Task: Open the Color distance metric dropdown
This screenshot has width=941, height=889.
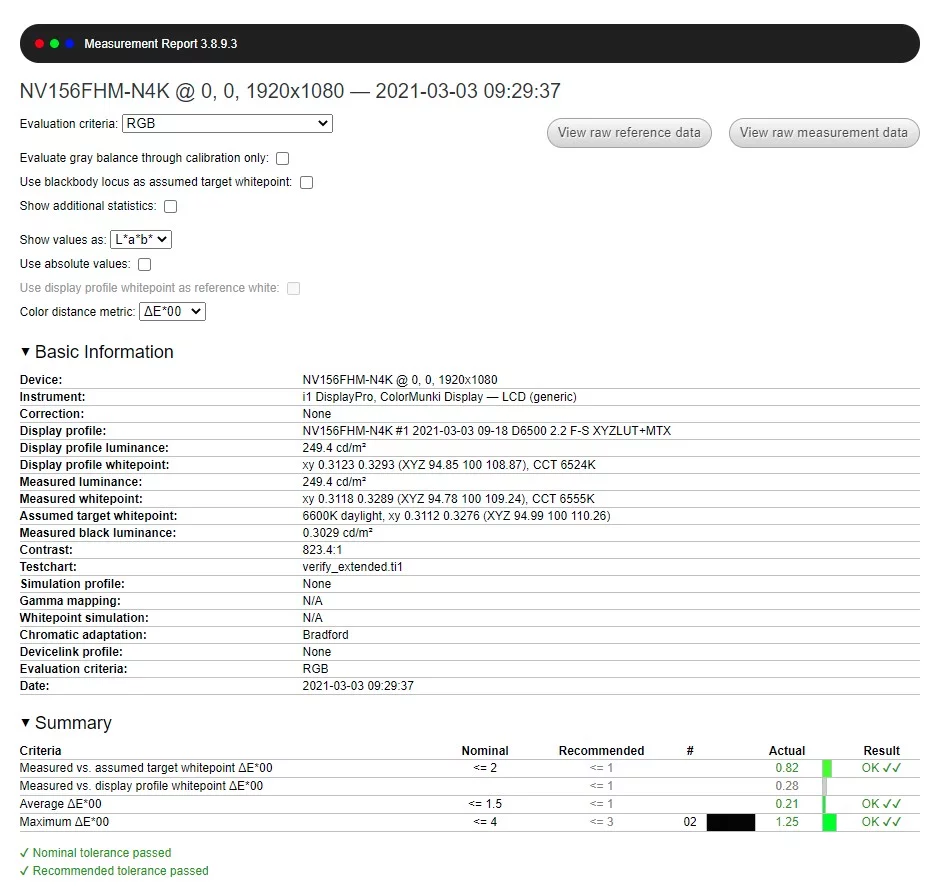Action: point(171,311)
